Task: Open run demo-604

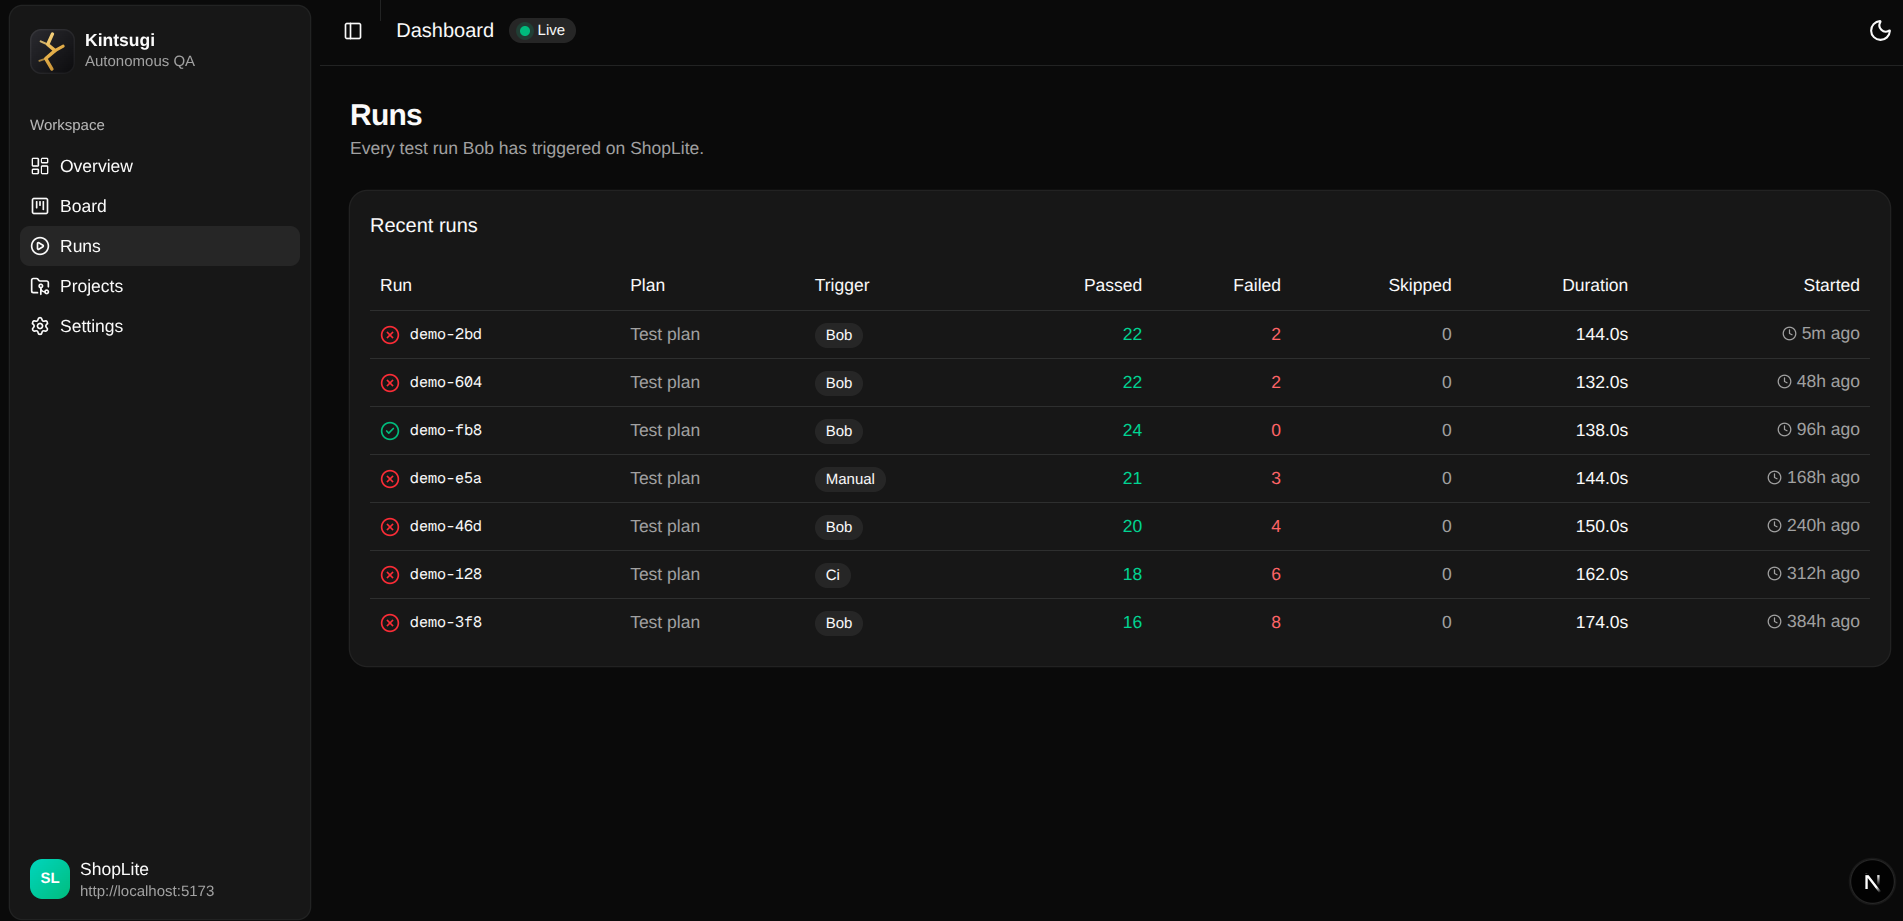Action: 446,382
